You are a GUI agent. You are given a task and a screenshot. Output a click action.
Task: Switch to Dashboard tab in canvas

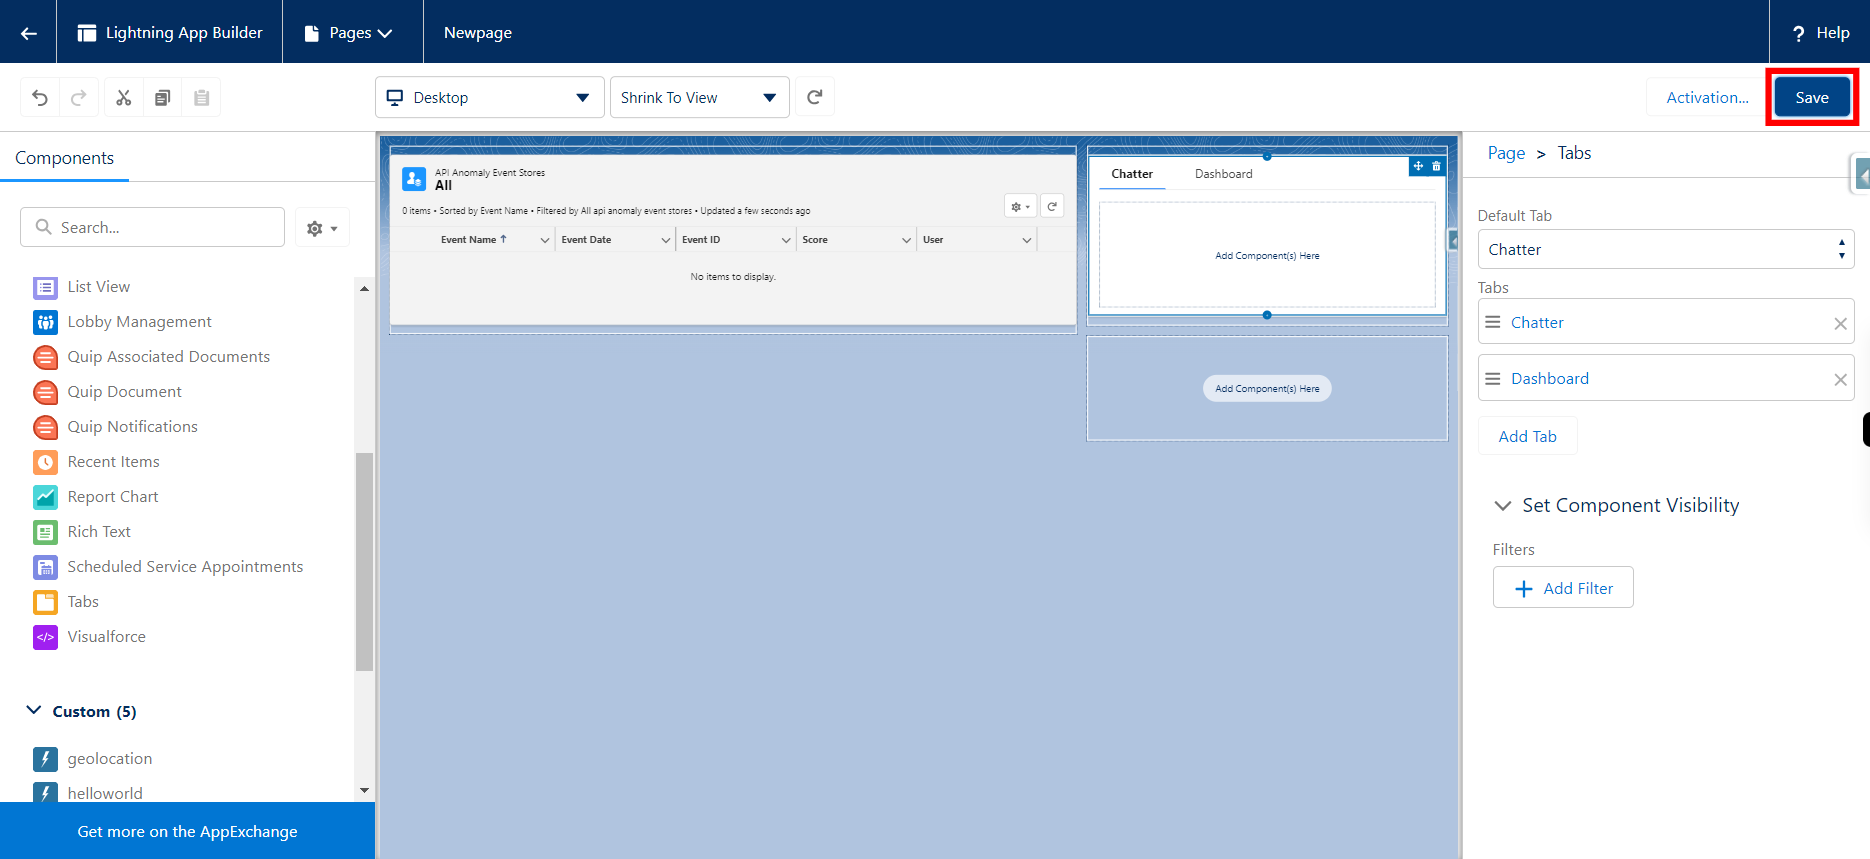click(x=1223, y=174)
